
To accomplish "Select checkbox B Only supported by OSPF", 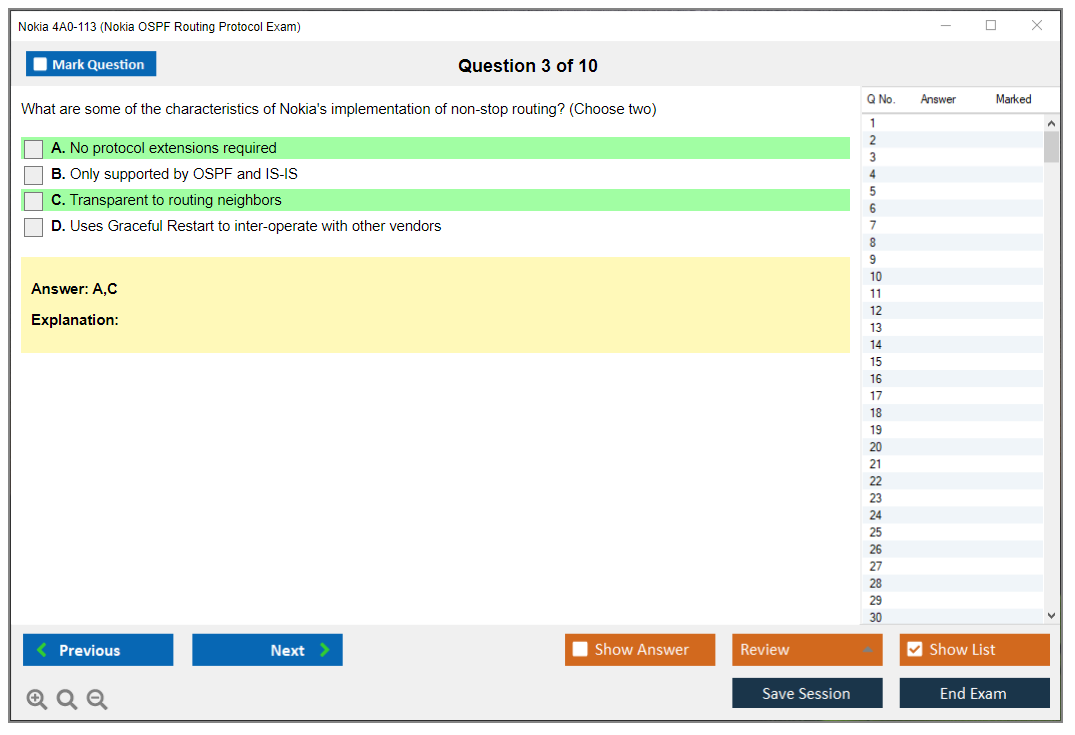I will [34, 175].
